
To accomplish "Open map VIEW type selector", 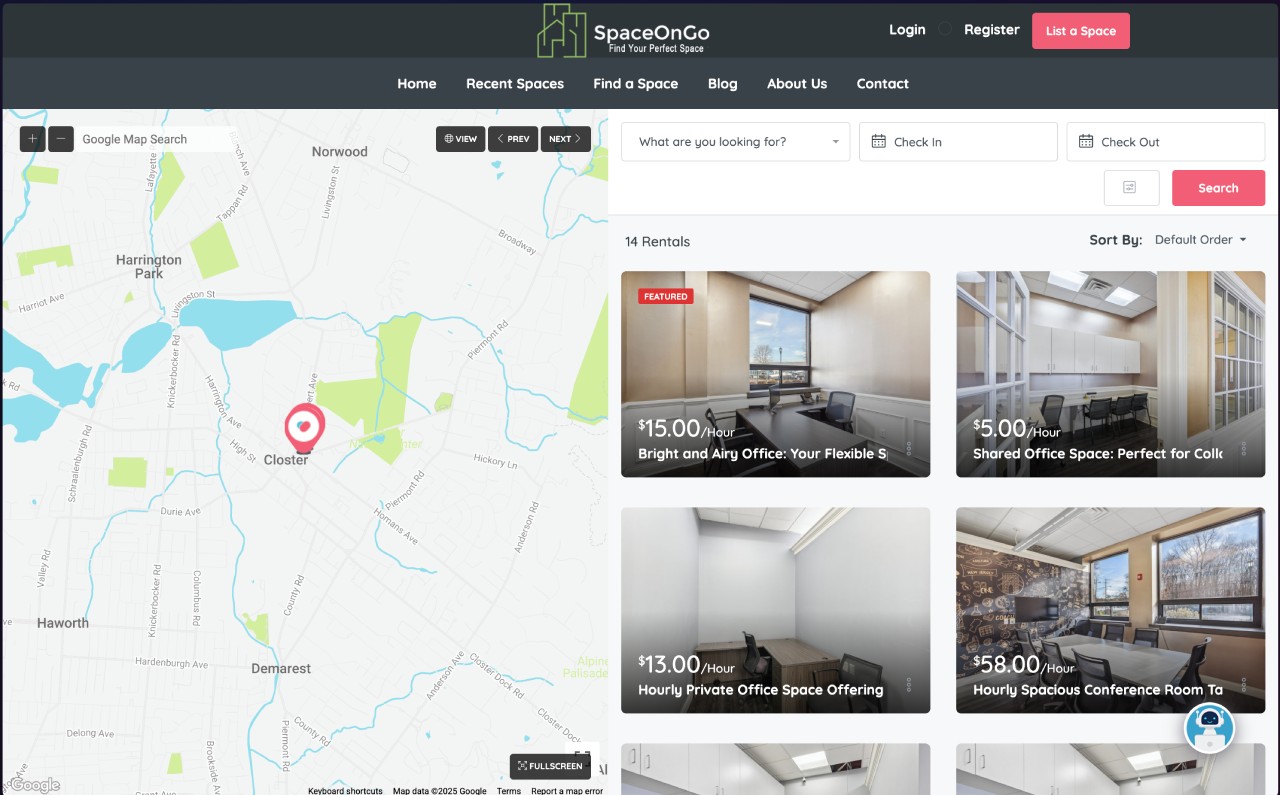I will point(460,139).
